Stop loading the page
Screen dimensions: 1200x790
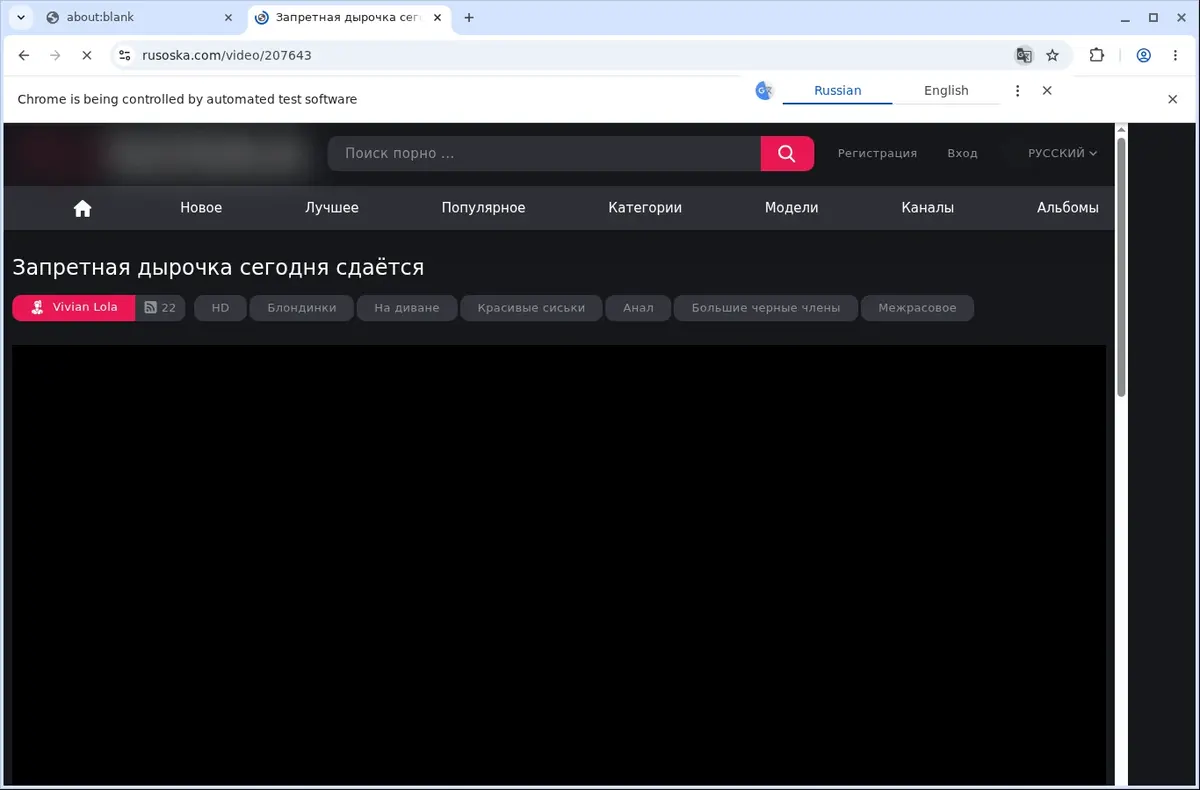[x=87, y=56]
